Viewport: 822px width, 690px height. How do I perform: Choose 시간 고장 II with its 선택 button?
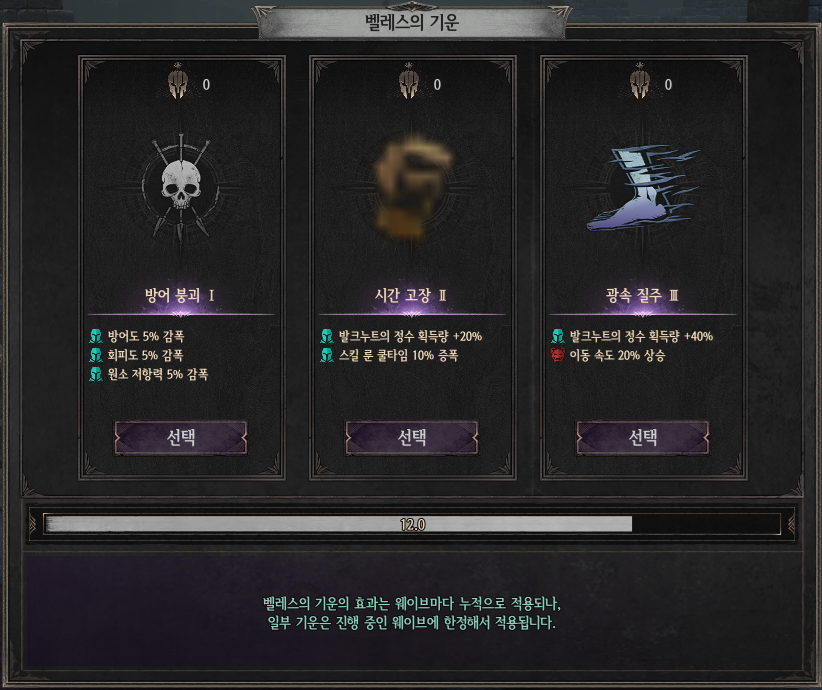click(x=412, y=437)
